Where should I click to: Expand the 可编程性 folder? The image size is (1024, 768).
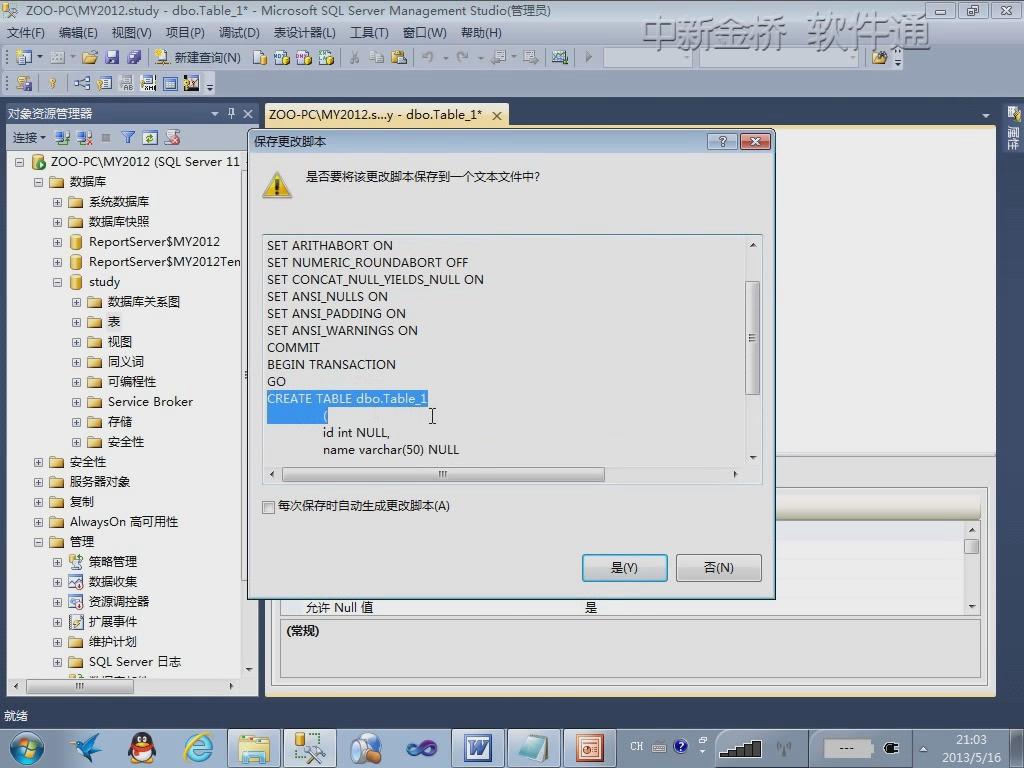(x=76, y=382)
